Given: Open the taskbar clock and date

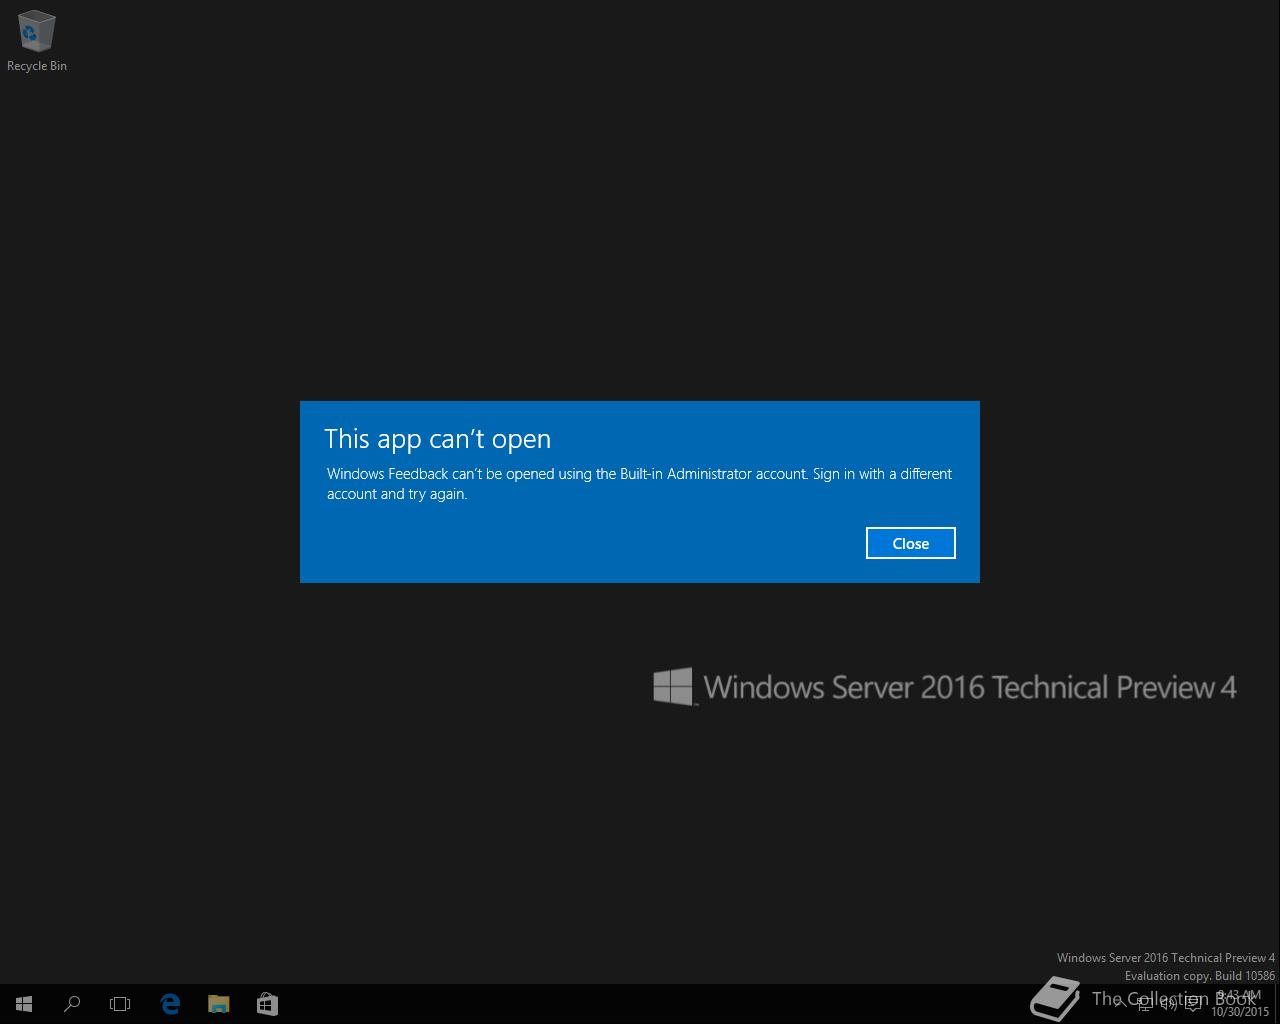Looking at the screenshot, I should coord(1240,1003).
